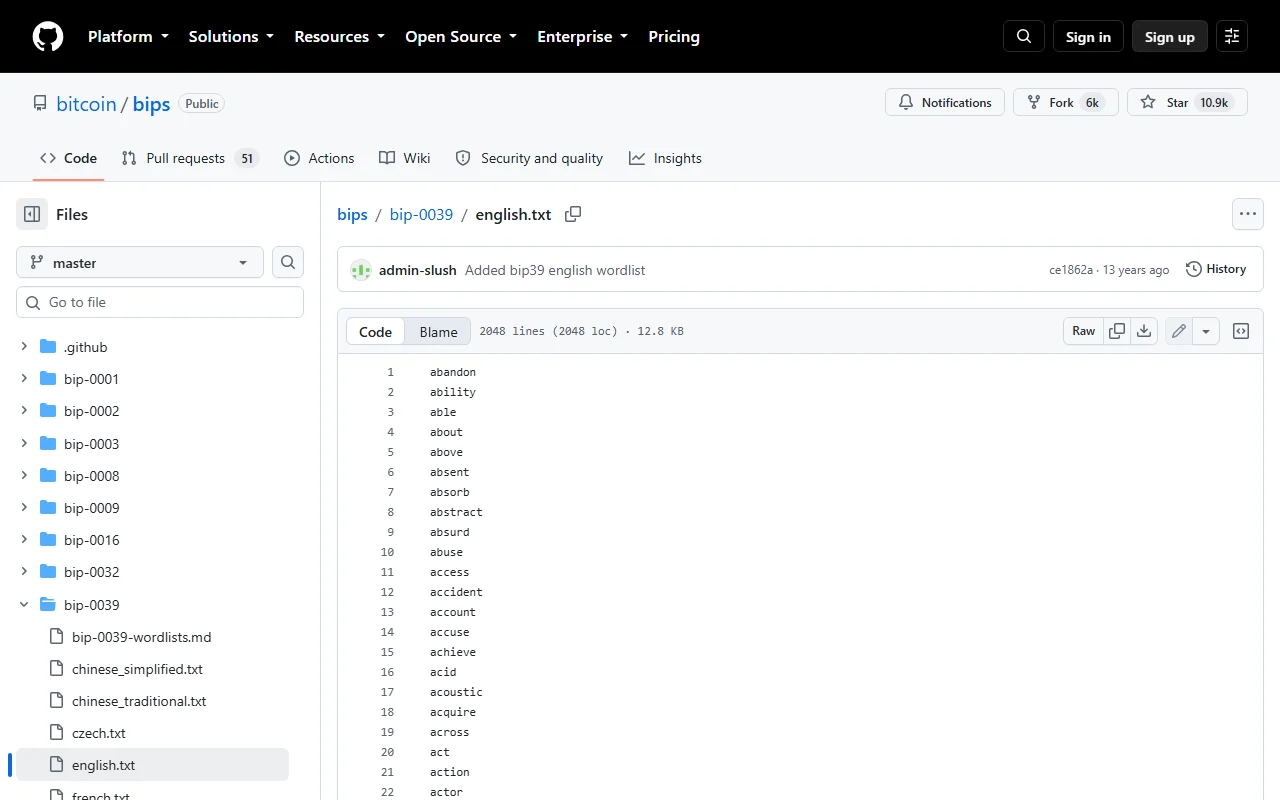
Task: Switch to the Code repository tab
Action: (x=68, y=158)
